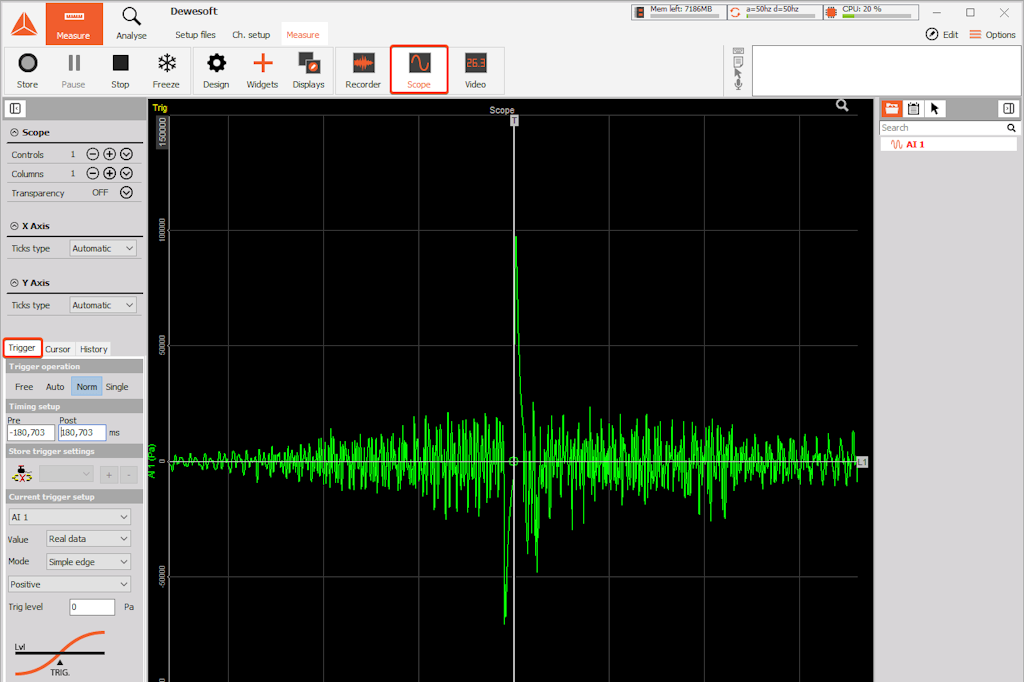
Task: Click the notice event icon
Action: click(x=738, y=62)
